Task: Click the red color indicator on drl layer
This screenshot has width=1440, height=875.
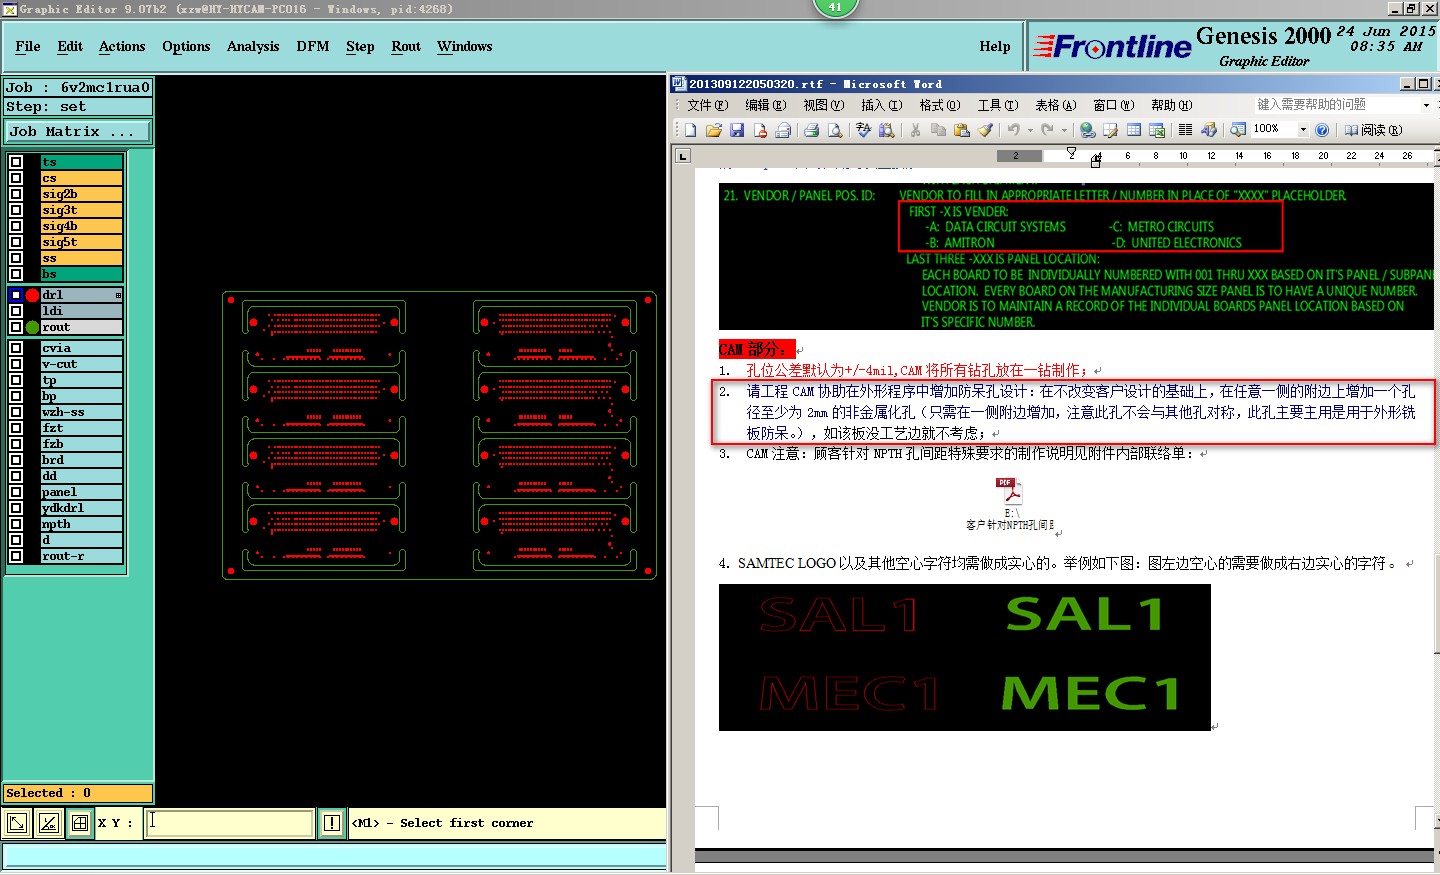Action: tap(32, 295)
